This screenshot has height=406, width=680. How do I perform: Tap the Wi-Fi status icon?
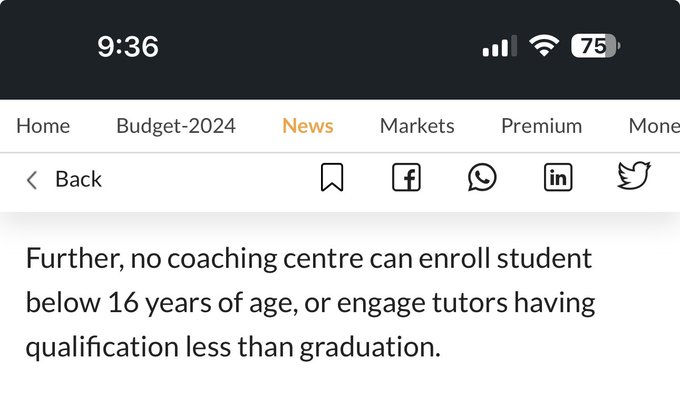pos(544,46)
